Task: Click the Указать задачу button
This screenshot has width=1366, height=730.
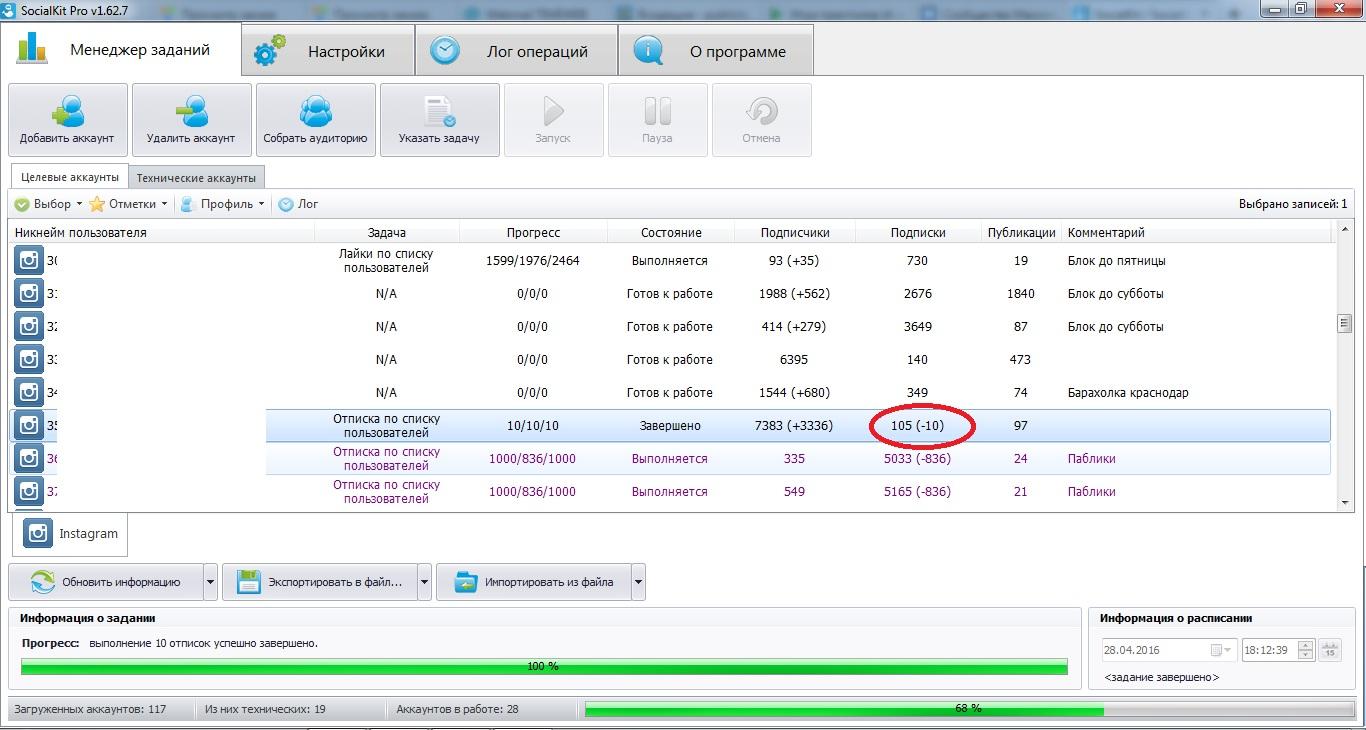Action: coord(440,120)
